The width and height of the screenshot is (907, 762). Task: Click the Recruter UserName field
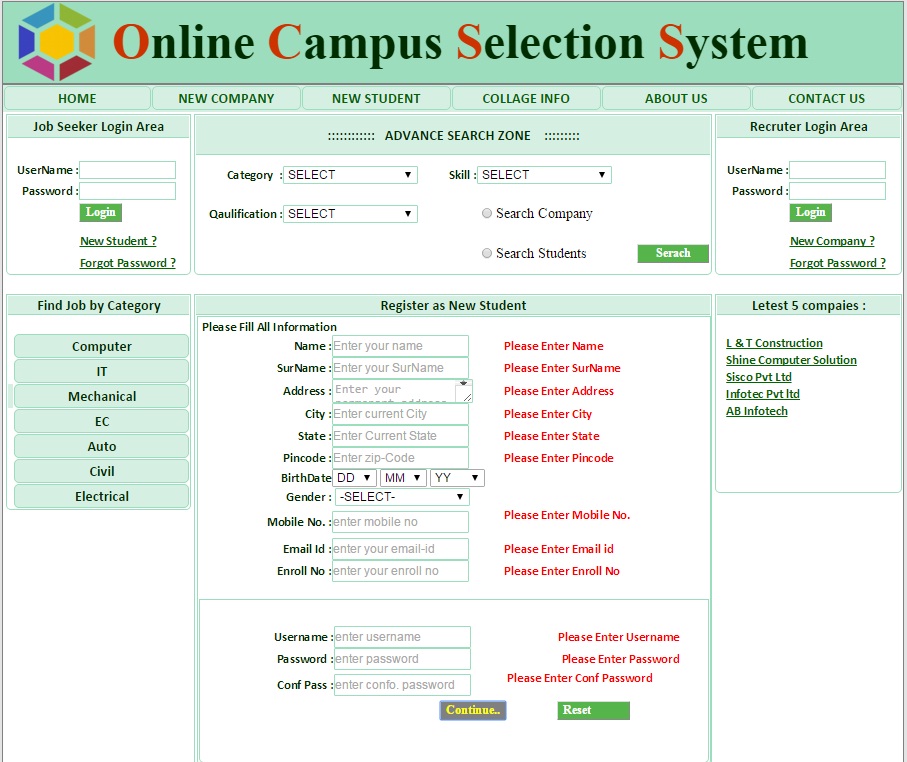pyautogui.click(x=837, y=170)
